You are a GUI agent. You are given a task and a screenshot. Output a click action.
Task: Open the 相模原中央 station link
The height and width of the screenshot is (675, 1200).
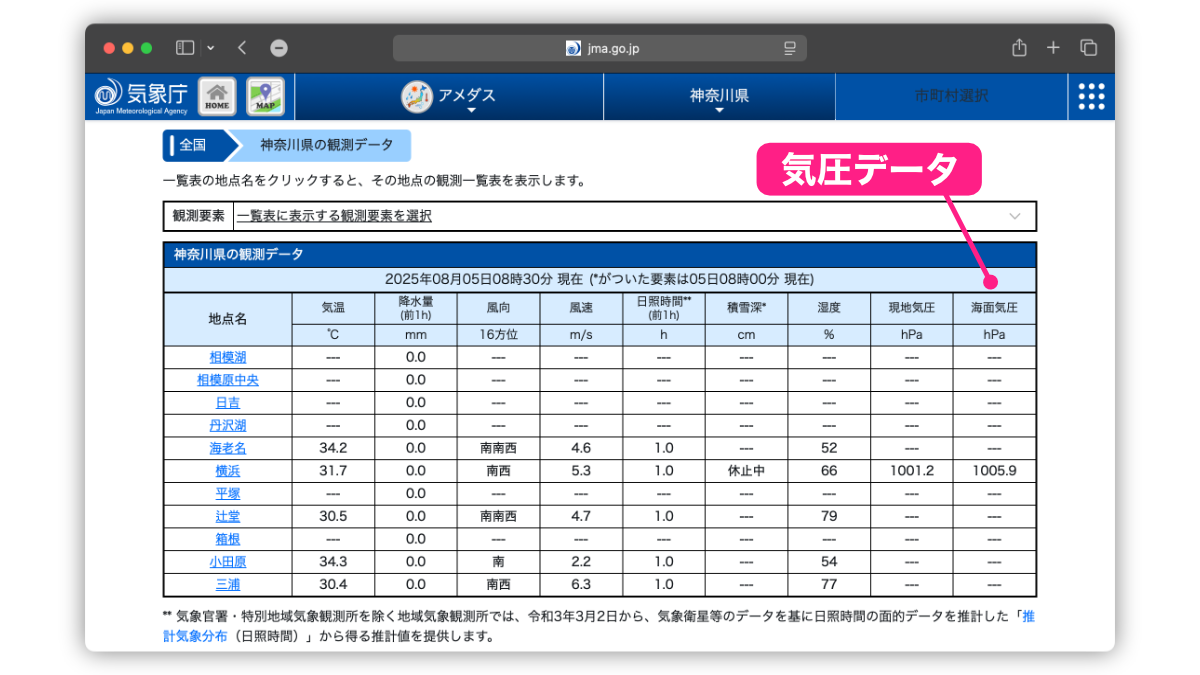pyautogui.click(x=228, y=380)
